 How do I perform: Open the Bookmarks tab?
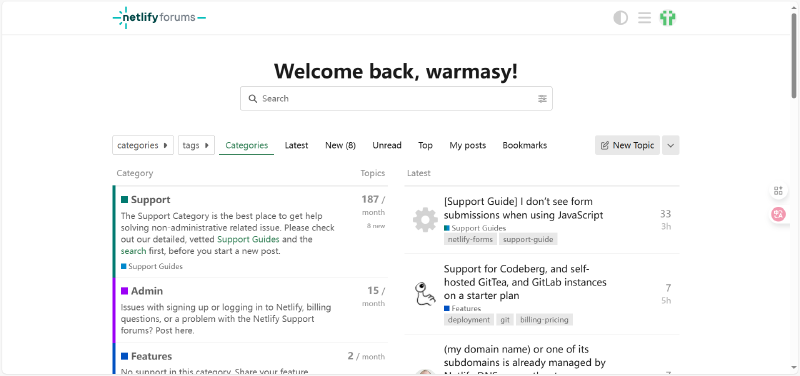524,145
